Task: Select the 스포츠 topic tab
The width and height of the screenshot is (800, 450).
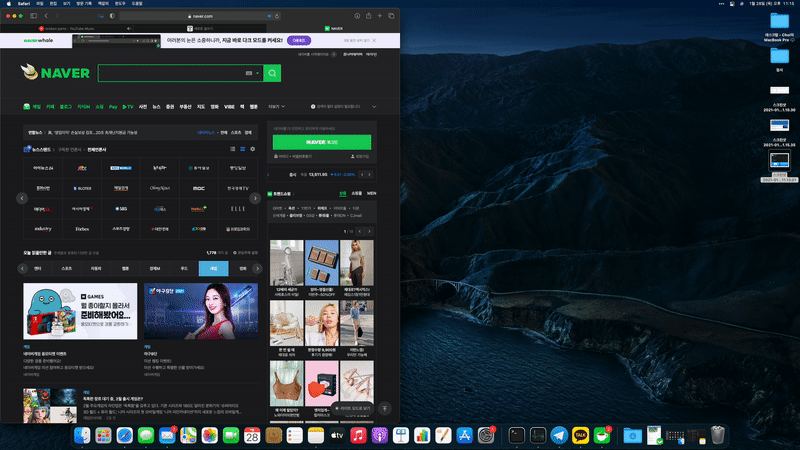Action: pyautogui.click(x=67, y=268)
